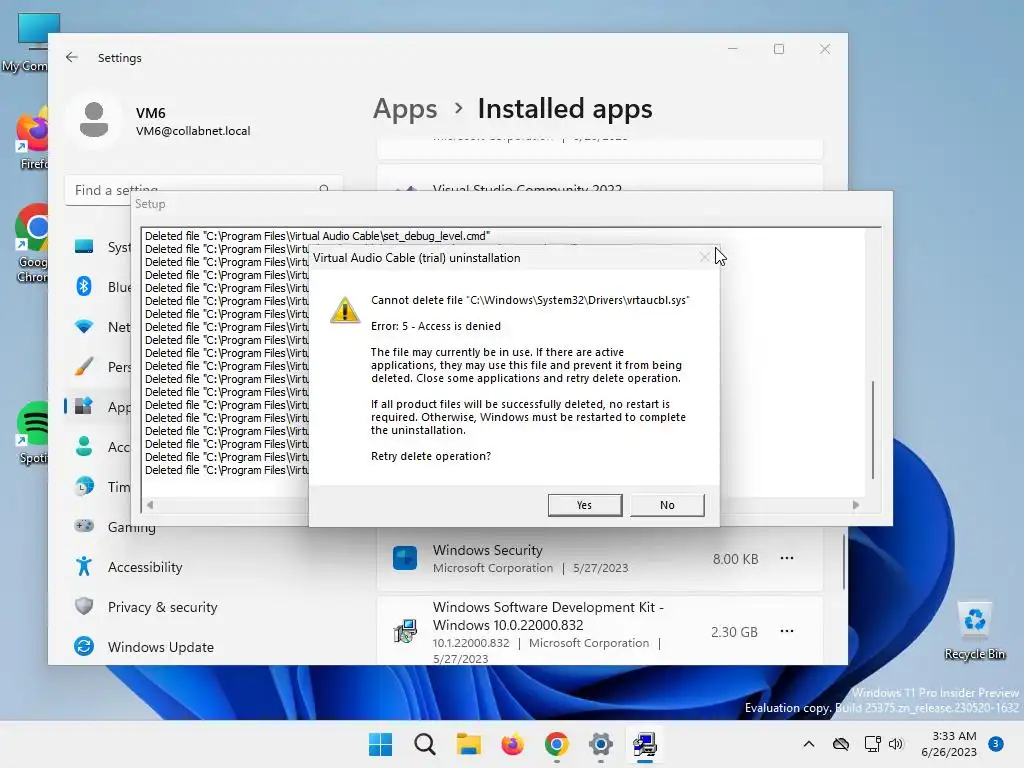Screen dimensions: 1024x768
Task: Click No in the uninstallation dialog
Action: (667, 505)
